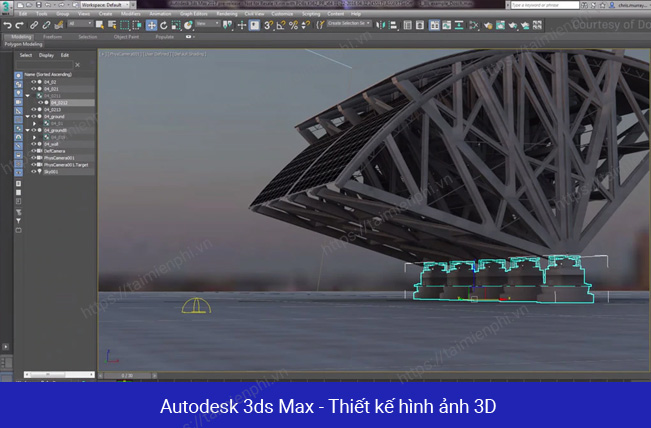The image size is (651, 428).
Task: Toggle the Layer Explorer icon
Action: point(420,25)
